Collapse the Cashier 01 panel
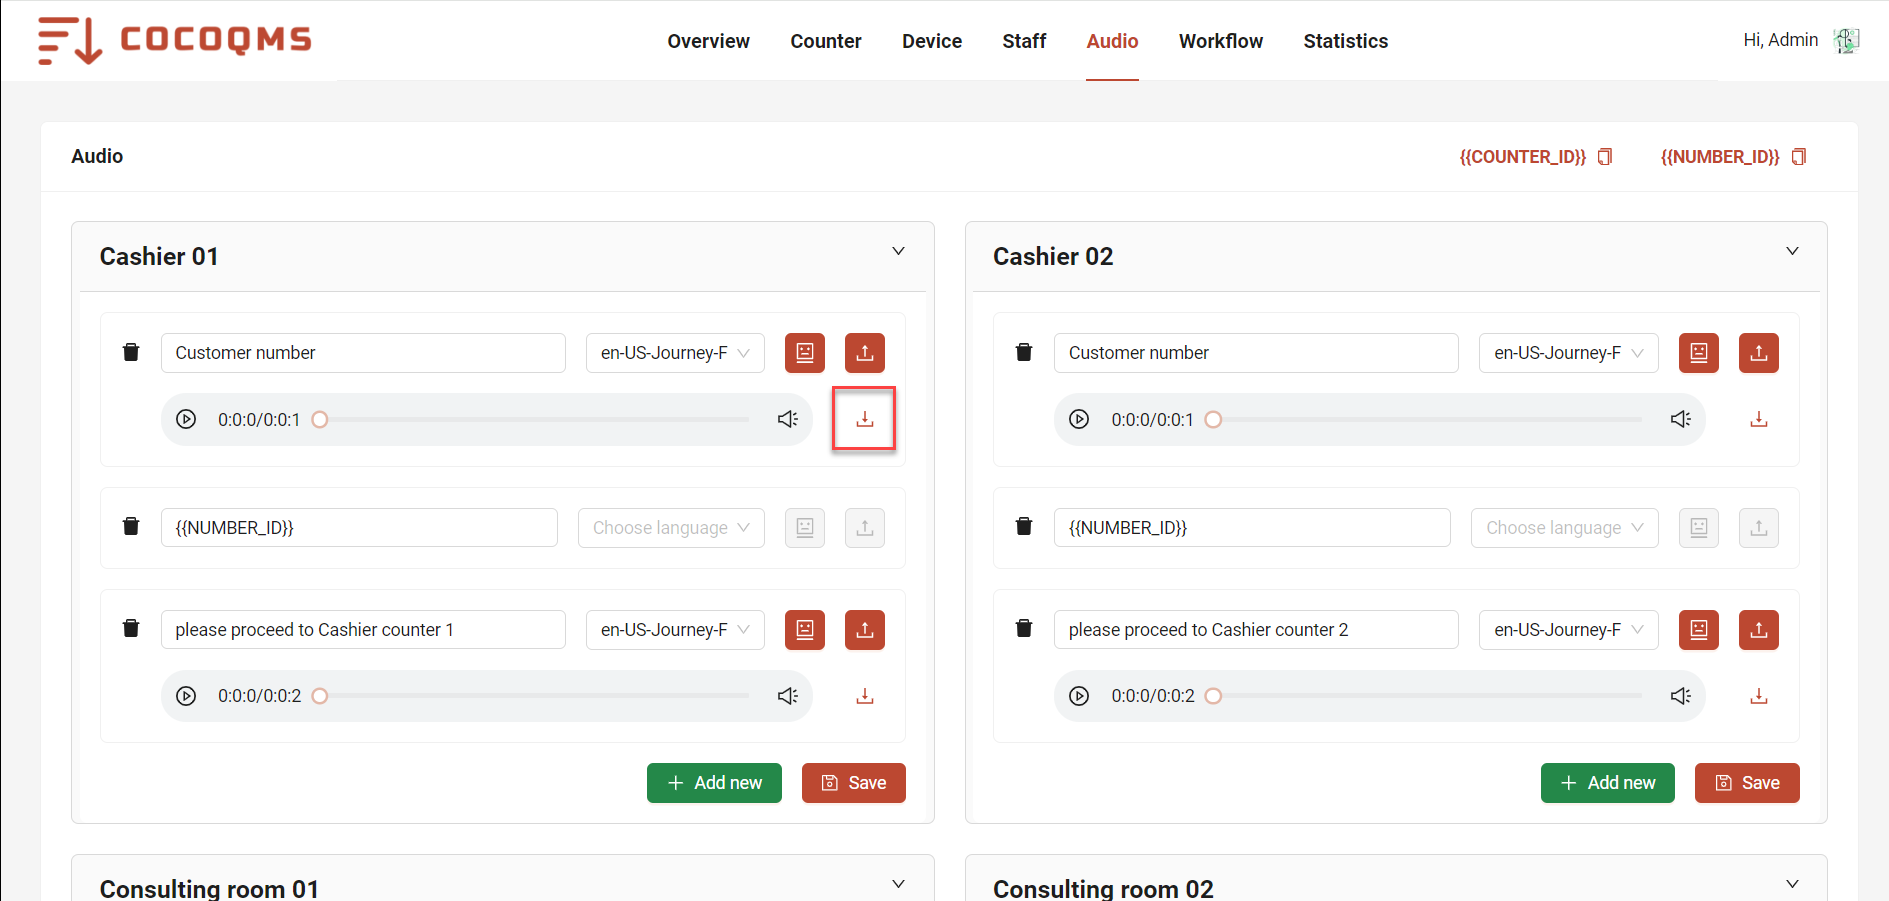Screen dimensions: 1889x901 pyautogui.click(x=898, y=251)
